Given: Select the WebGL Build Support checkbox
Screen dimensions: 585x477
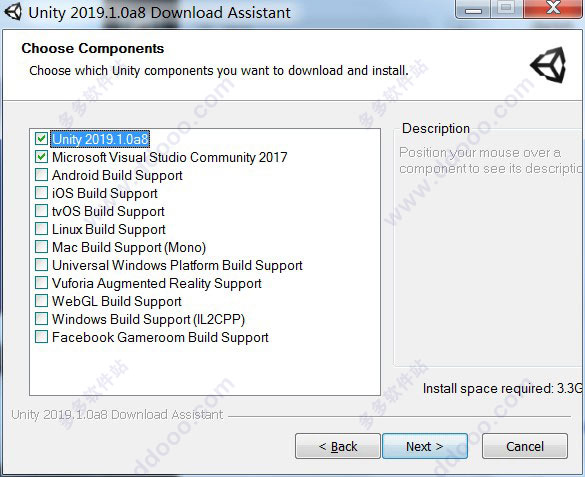Looking at the screenshot, I should 41,301.
